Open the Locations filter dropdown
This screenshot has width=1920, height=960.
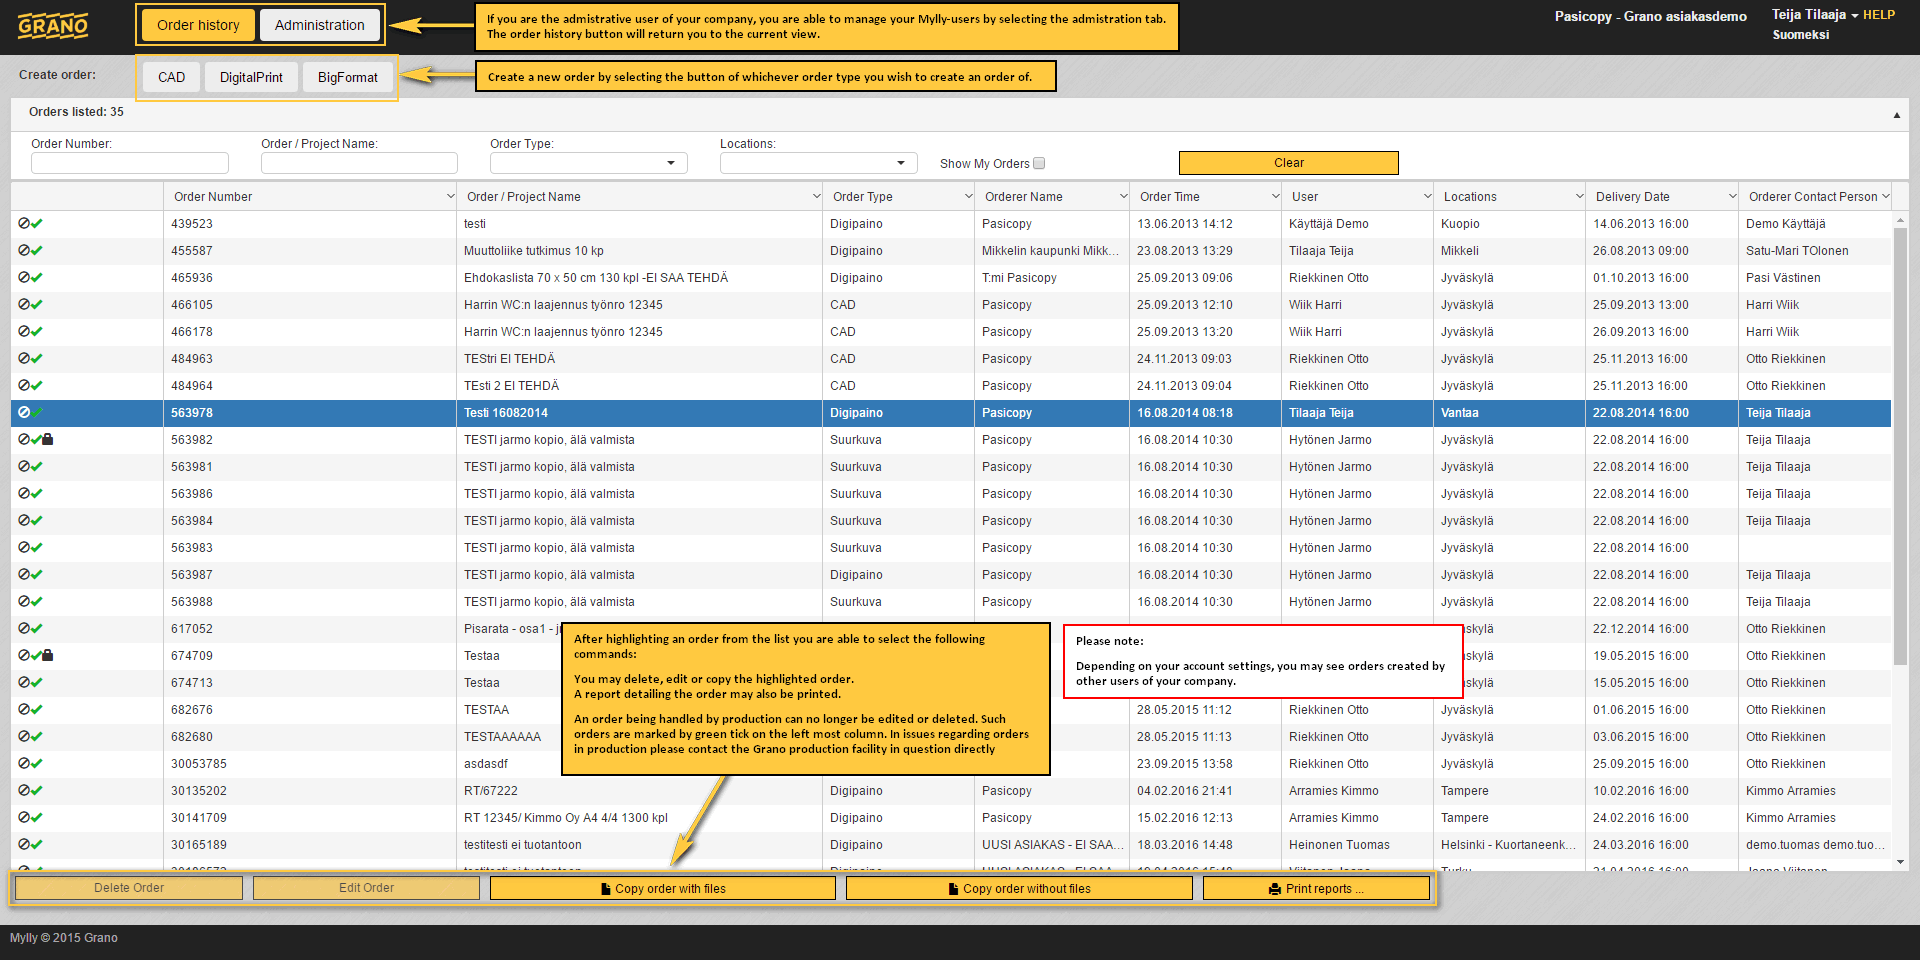[x=818, y=163]
